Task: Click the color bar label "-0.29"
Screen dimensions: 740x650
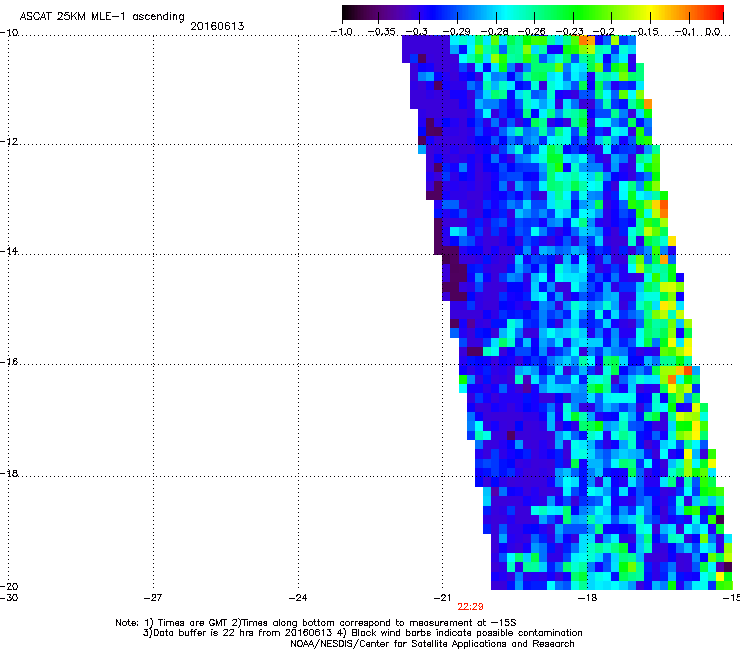Action: click(x=456, y=32)
